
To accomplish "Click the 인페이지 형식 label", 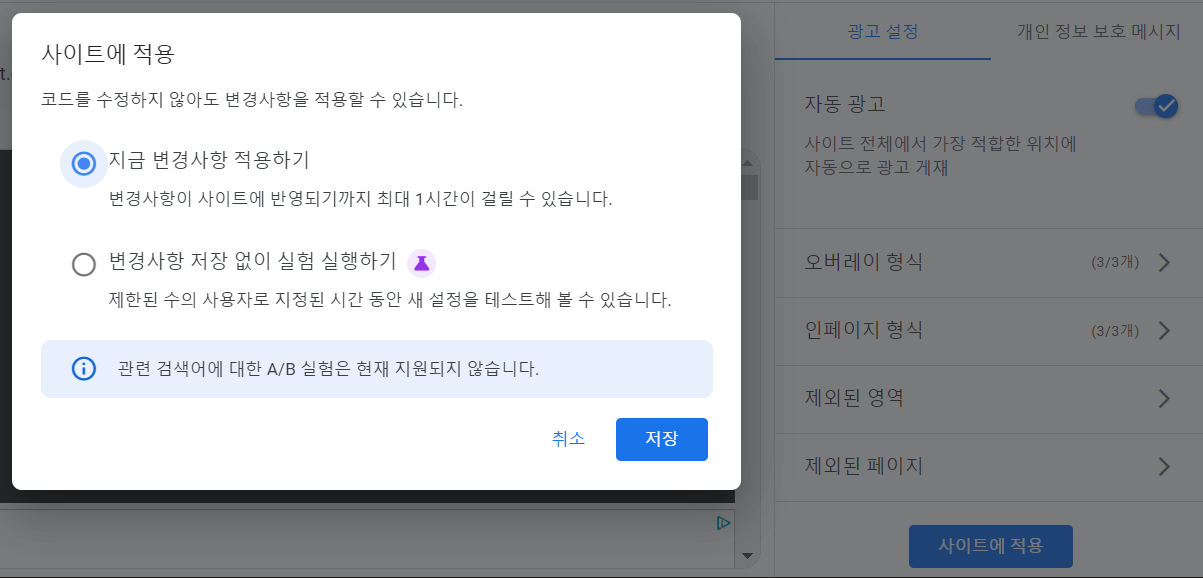I will [864, 331].
